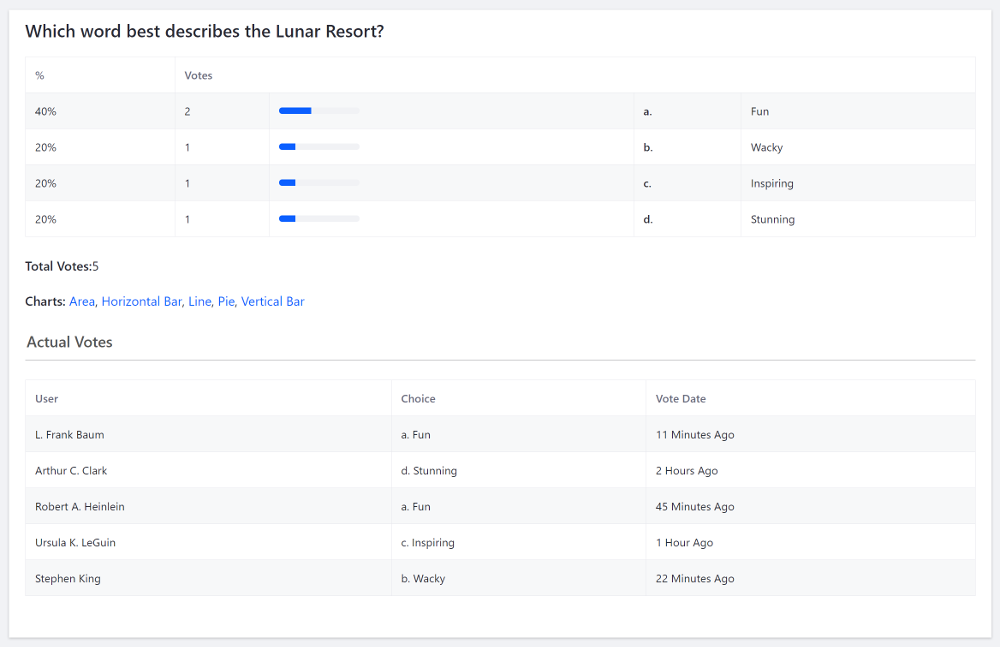1000x647 pixels.
Task: Click the choice letter 'b.'
Action: 648,147
